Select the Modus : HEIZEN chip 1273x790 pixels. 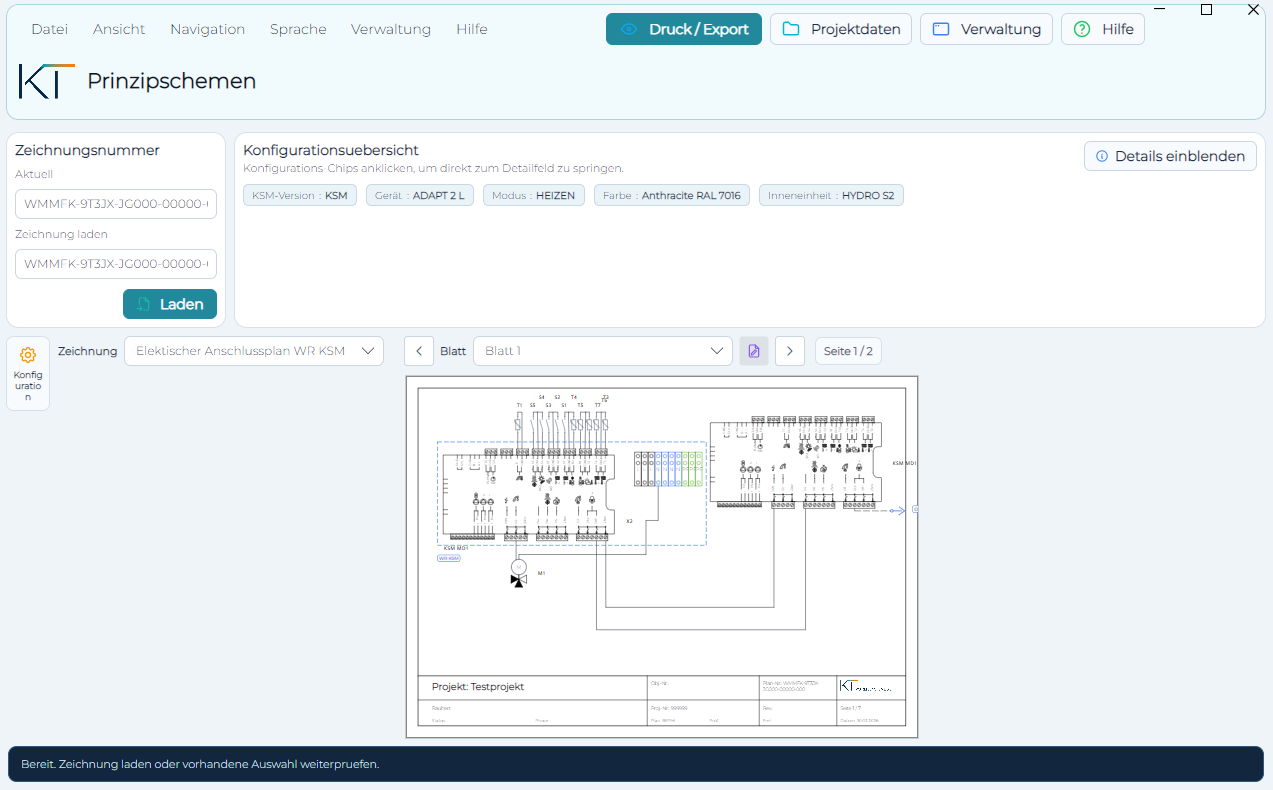pos(534,195)
